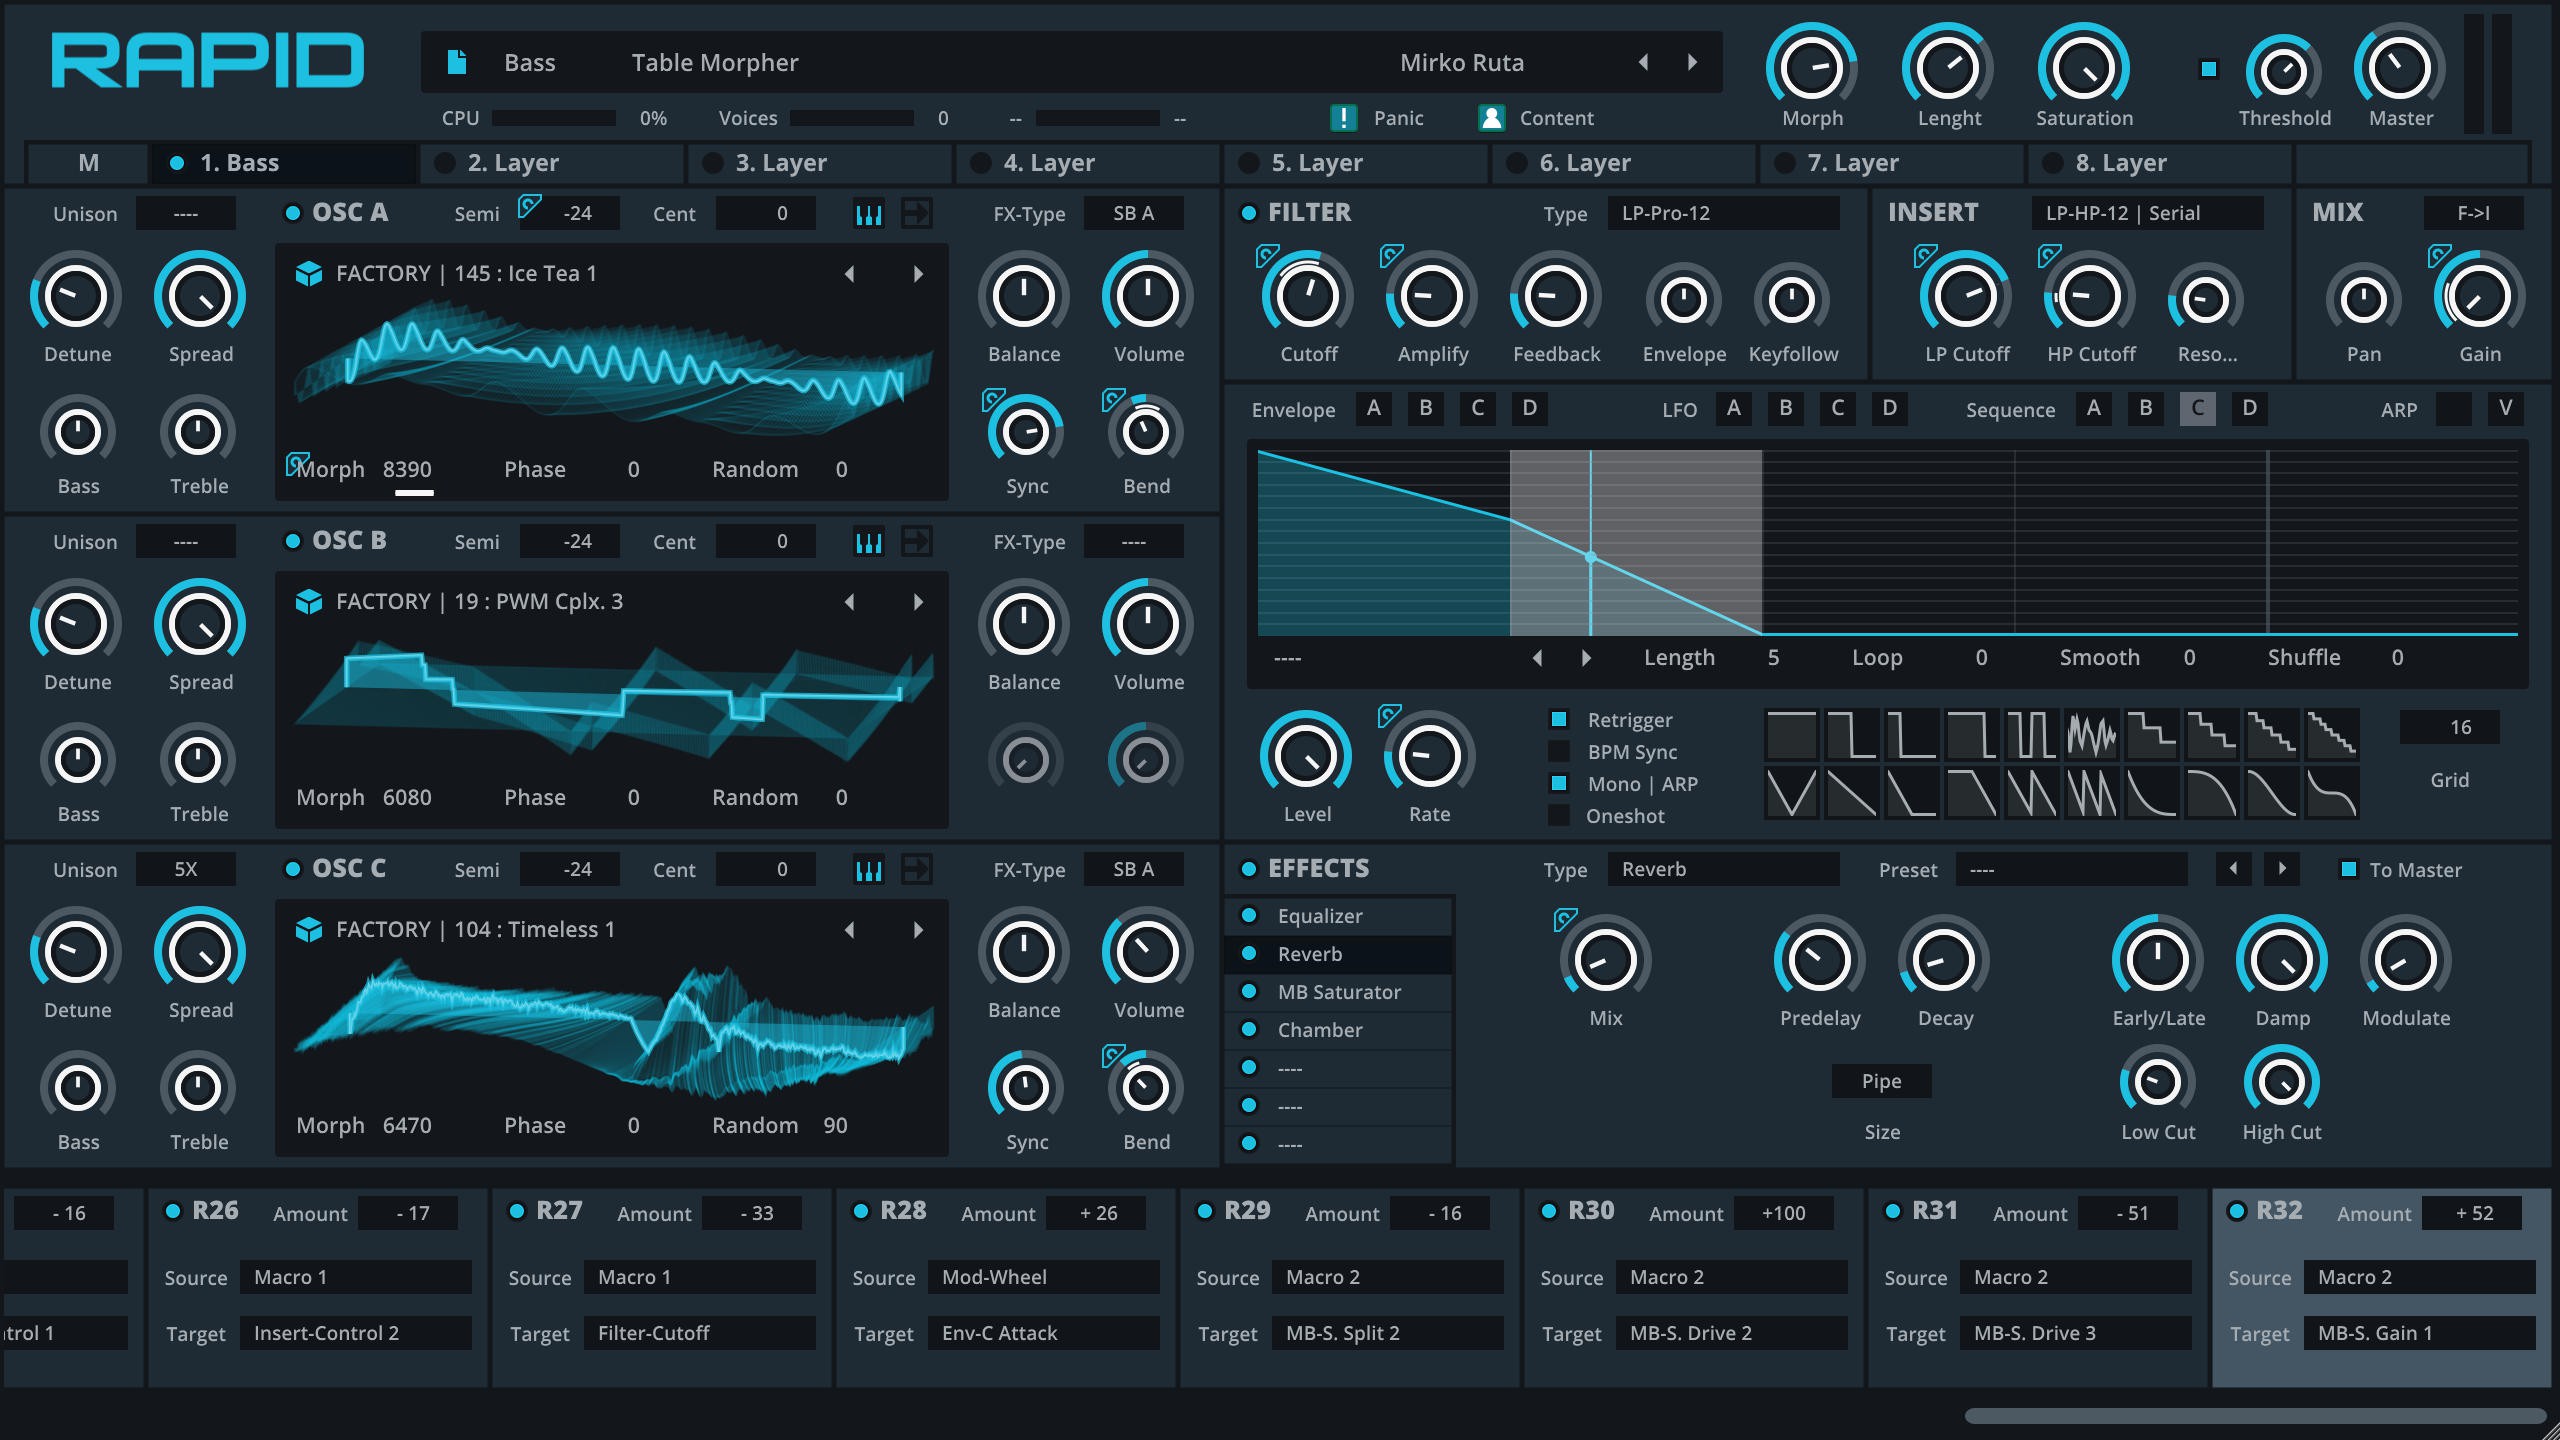Click modulation tag icon on Amplify knob

coord(1391,256)
